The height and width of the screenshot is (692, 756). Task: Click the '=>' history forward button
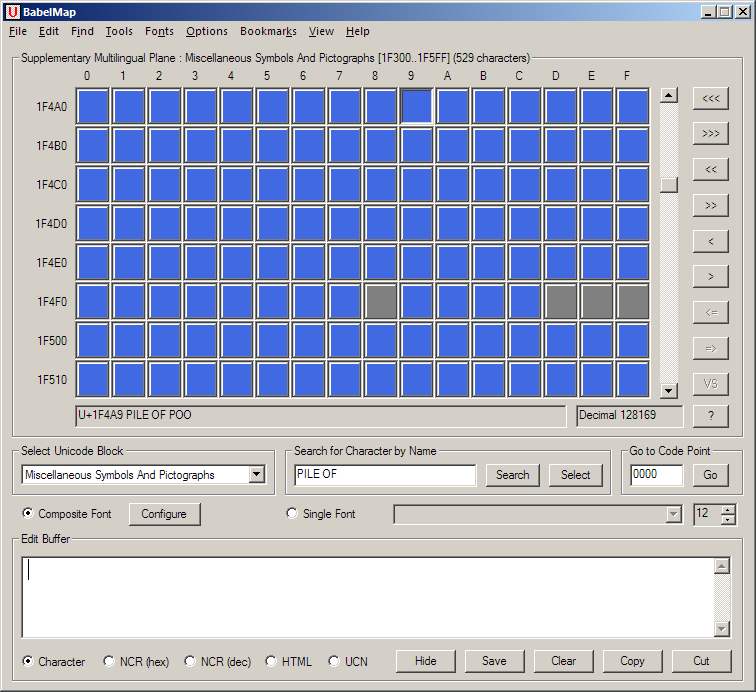pos(710,348)
